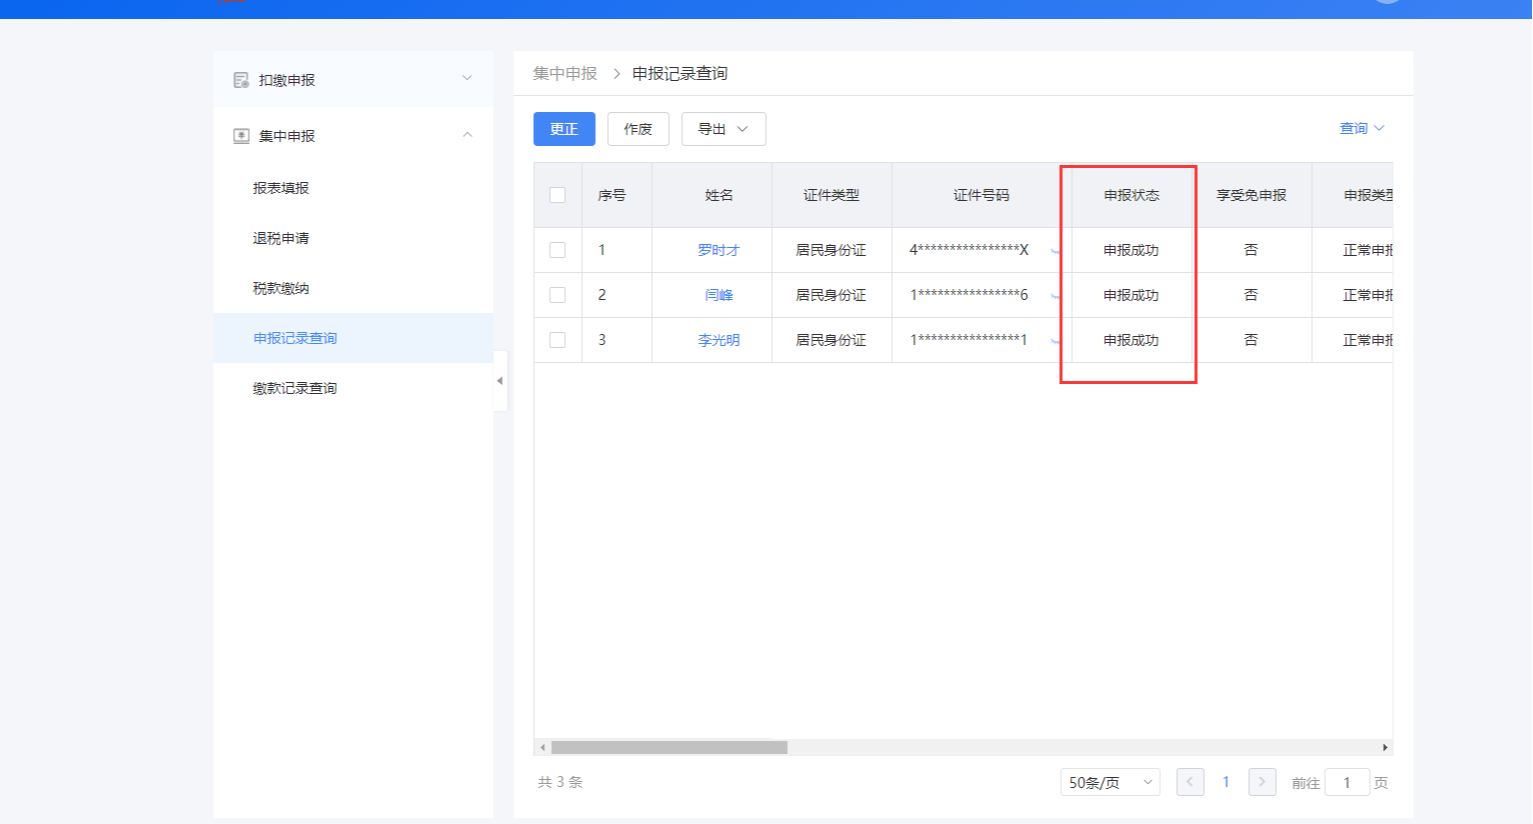Click the blue 更正 button
1533x824 pixels.
coord(564,129)
